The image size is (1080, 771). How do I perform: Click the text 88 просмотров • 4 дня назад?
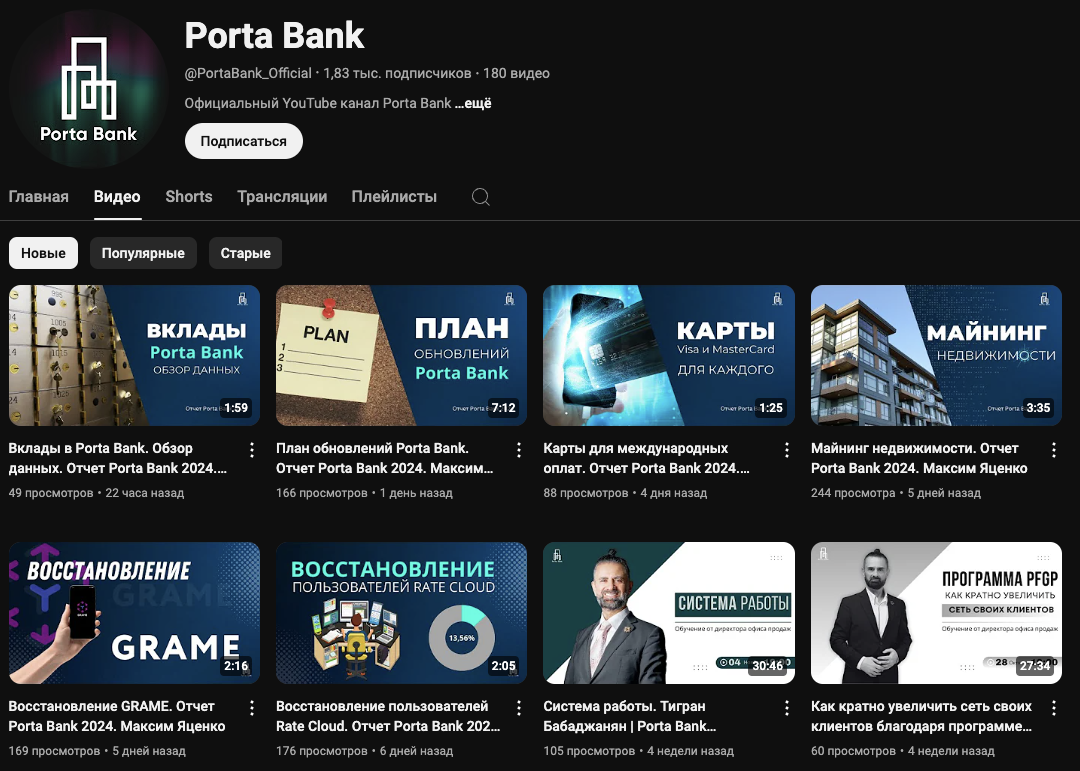point(625,493)
